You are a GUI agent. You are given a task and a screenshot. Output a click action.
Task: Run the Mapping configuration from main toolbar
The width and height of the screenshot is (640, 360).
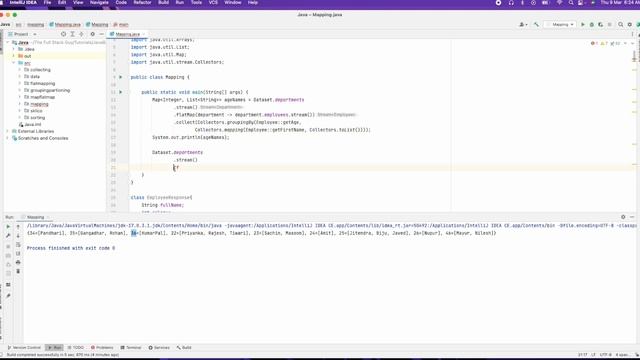click(583, 24)
